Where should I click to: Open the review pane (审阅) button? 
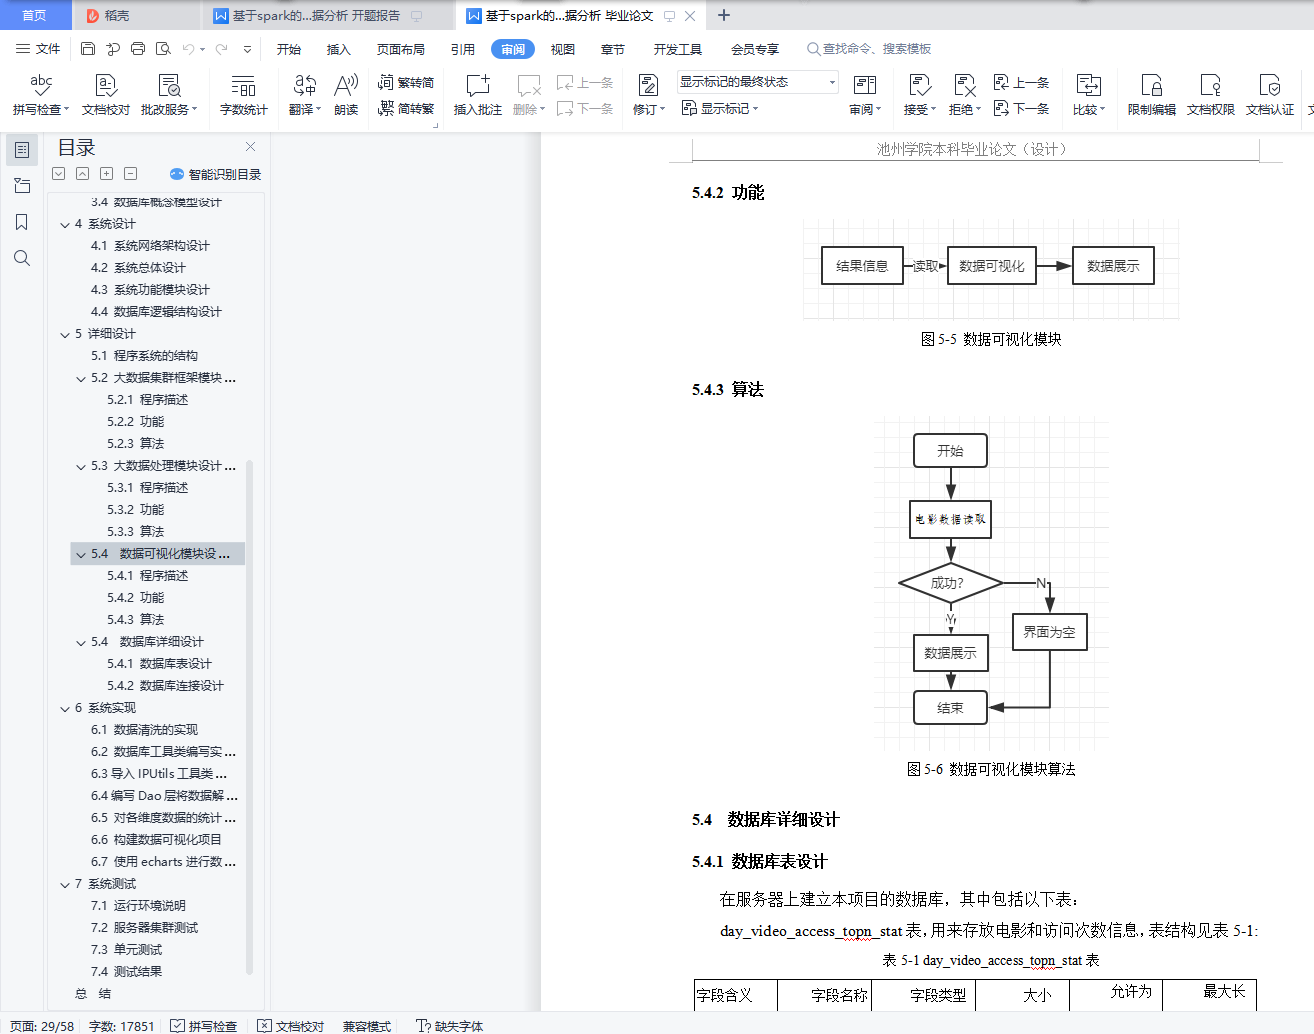865,95
